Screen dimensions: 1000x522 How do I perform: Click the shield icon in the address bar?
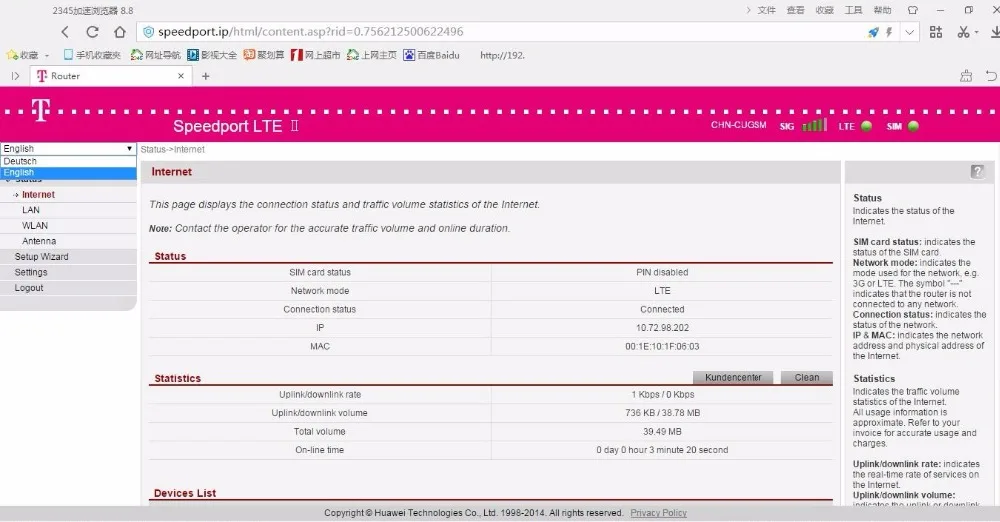click(149, 32)
